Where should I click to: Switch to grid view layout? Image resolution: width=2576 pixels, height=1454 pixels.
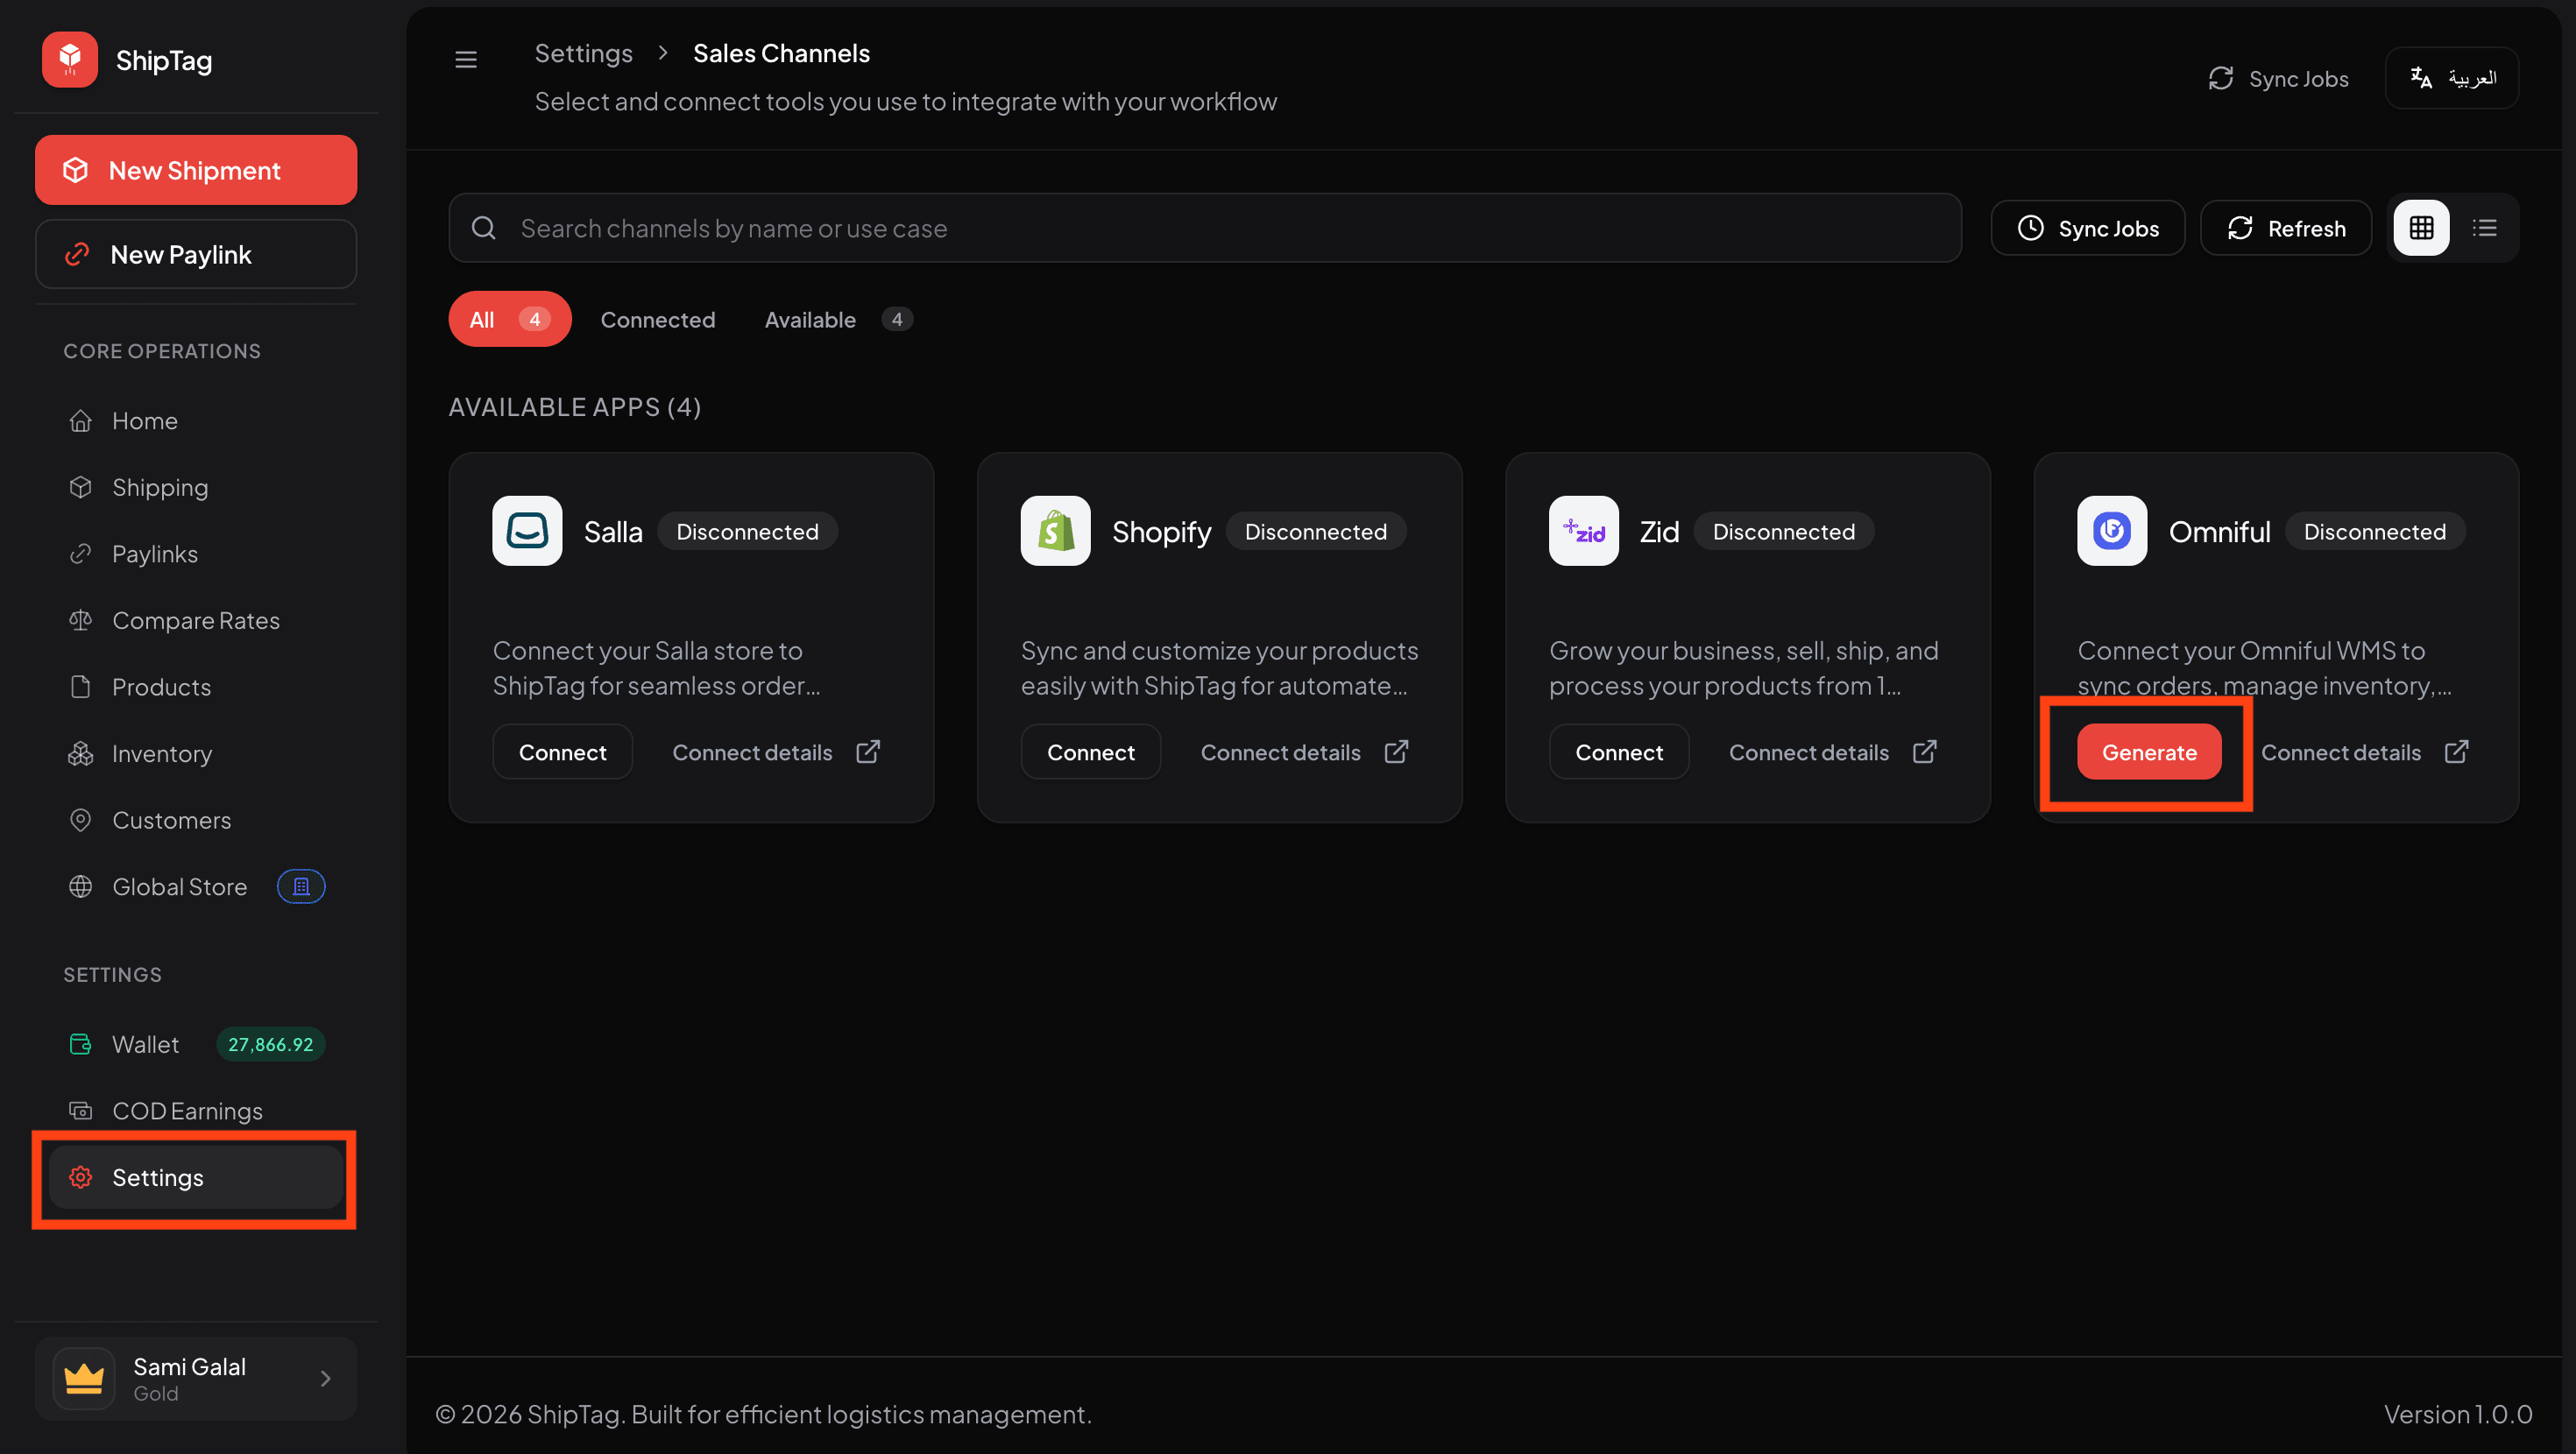pyautogui.click(x=2421, y=228)
